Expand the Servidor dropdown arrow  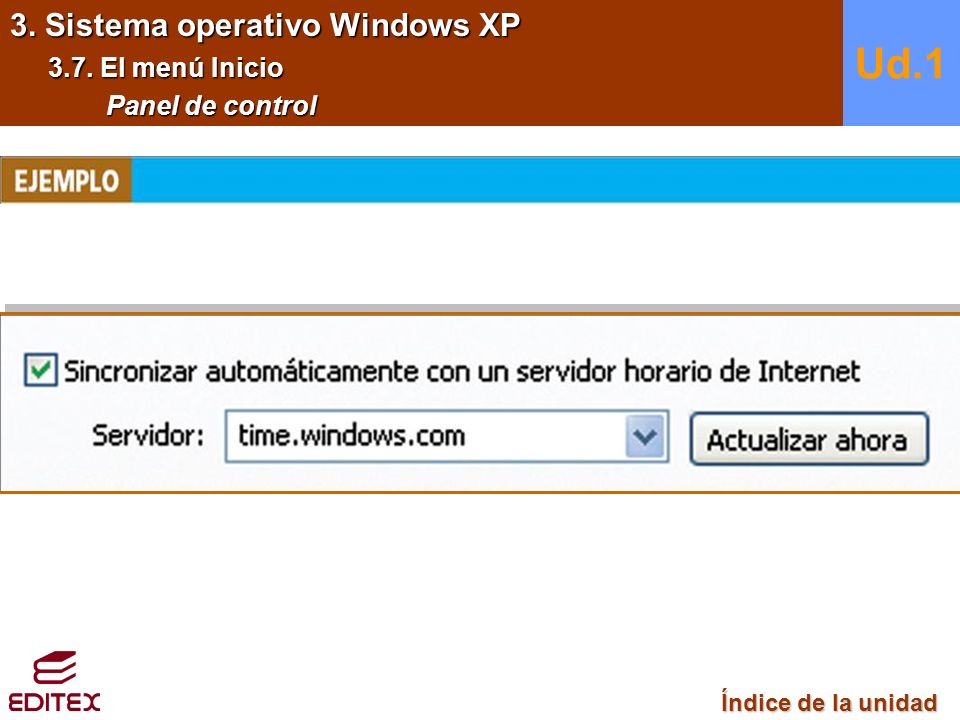(x=645, y=437)
